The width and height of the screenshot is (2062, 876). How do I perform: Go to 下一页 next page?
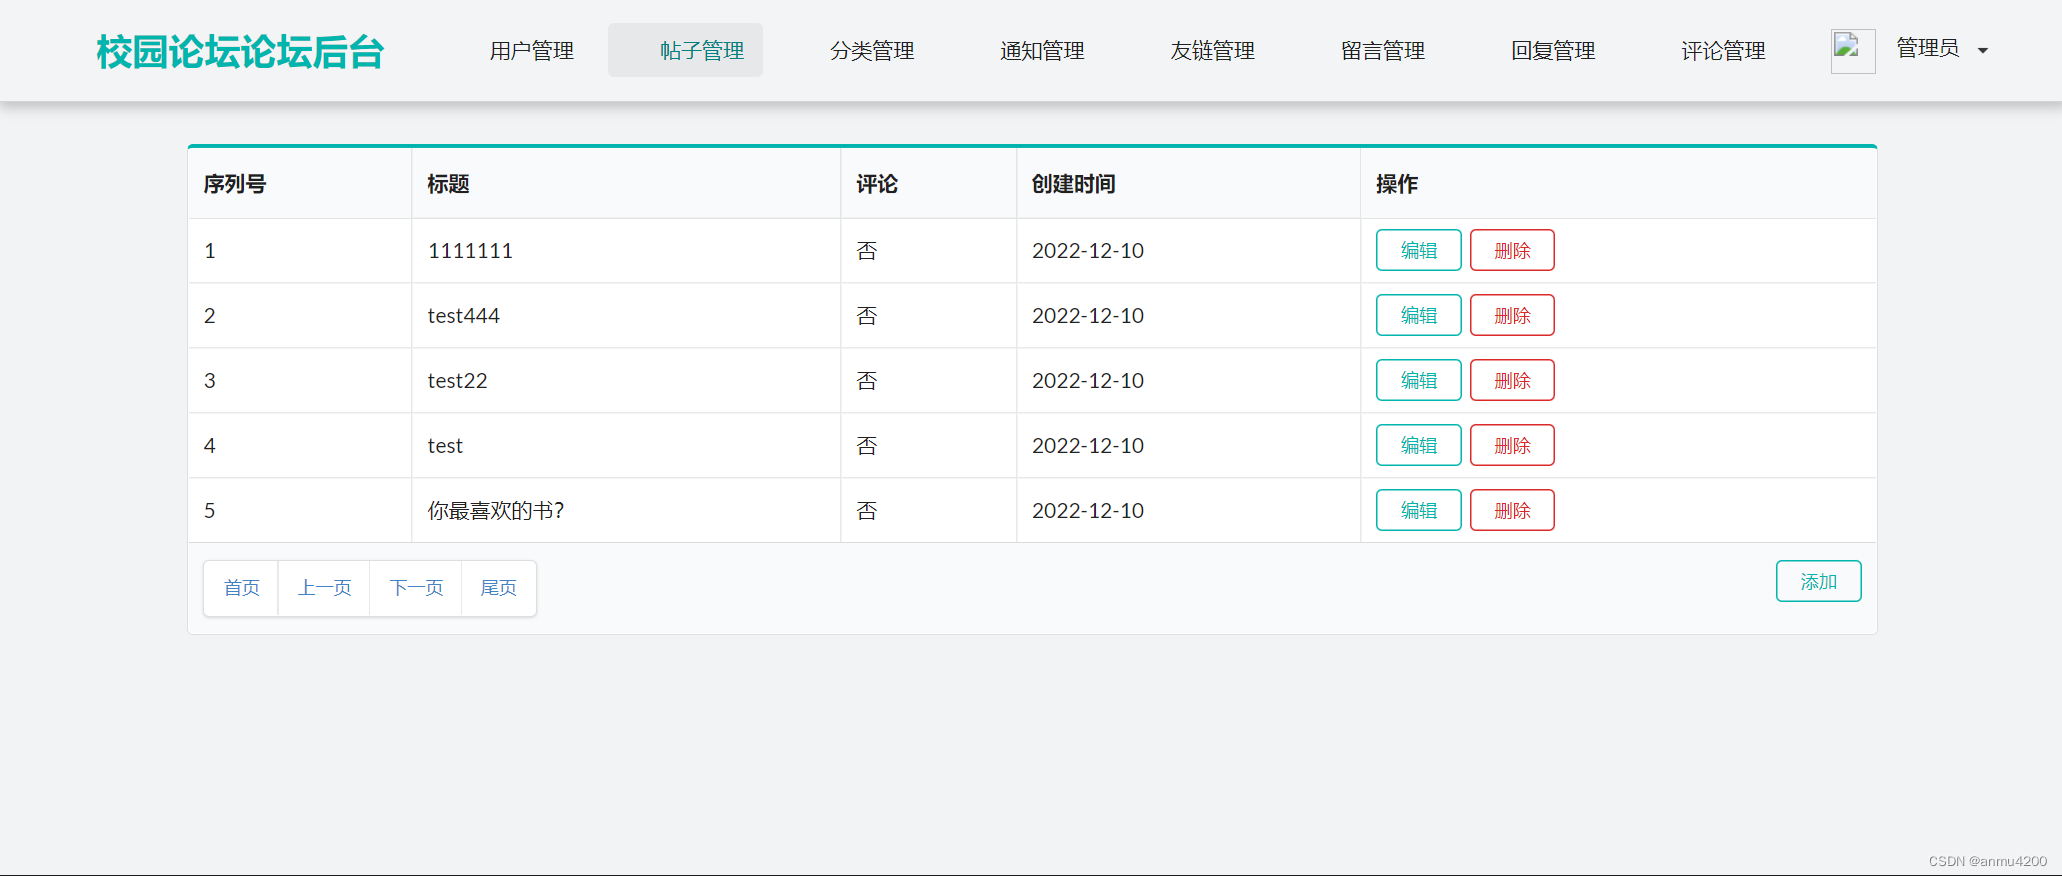(x=416, y=588)
